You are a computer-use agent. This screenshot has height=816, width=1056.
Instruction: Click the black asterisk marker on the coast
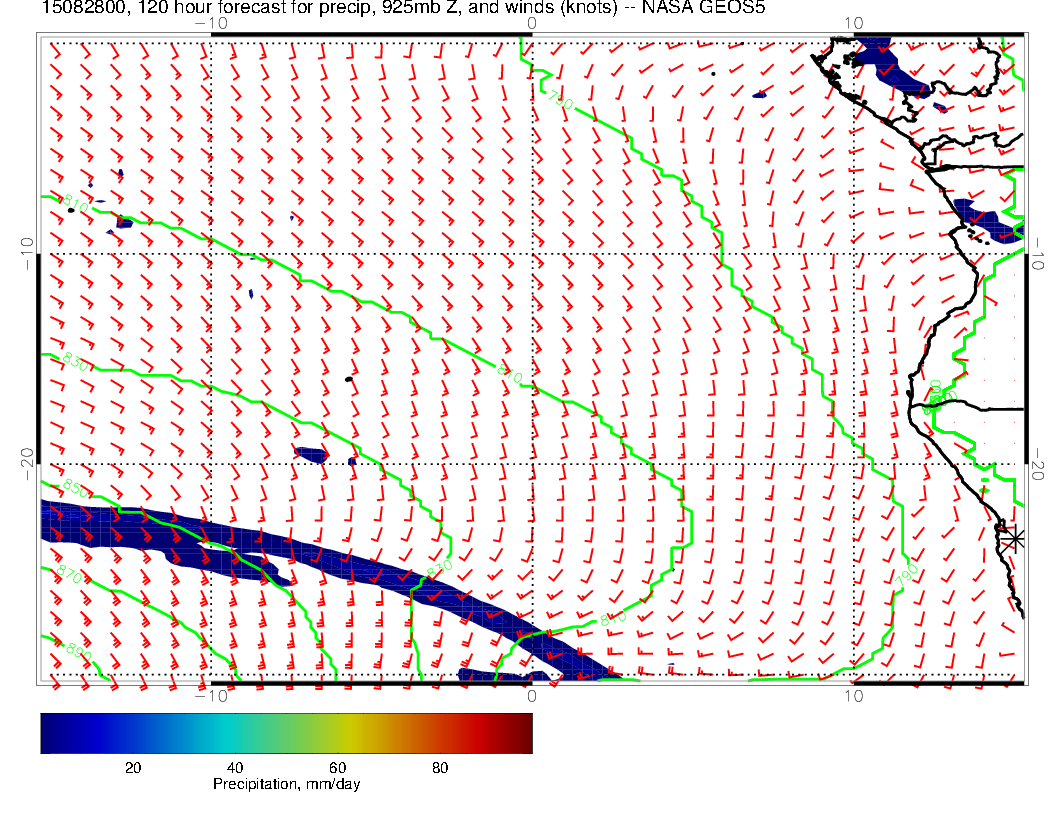click(1014, 537)
